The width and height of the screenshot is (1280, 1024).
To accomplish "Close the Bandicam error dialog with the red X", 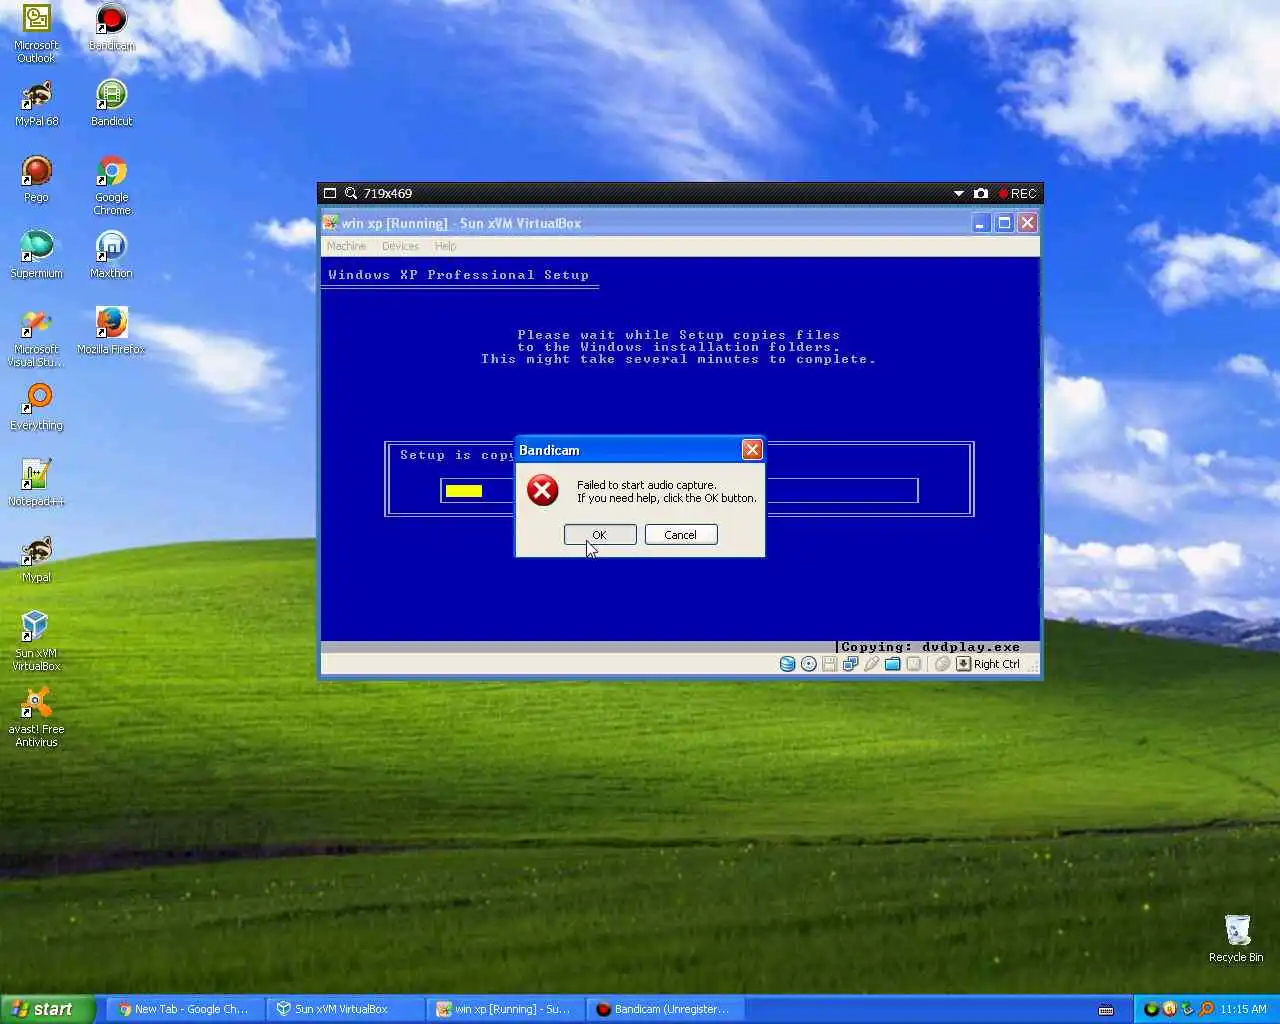I will coord(752,450).
